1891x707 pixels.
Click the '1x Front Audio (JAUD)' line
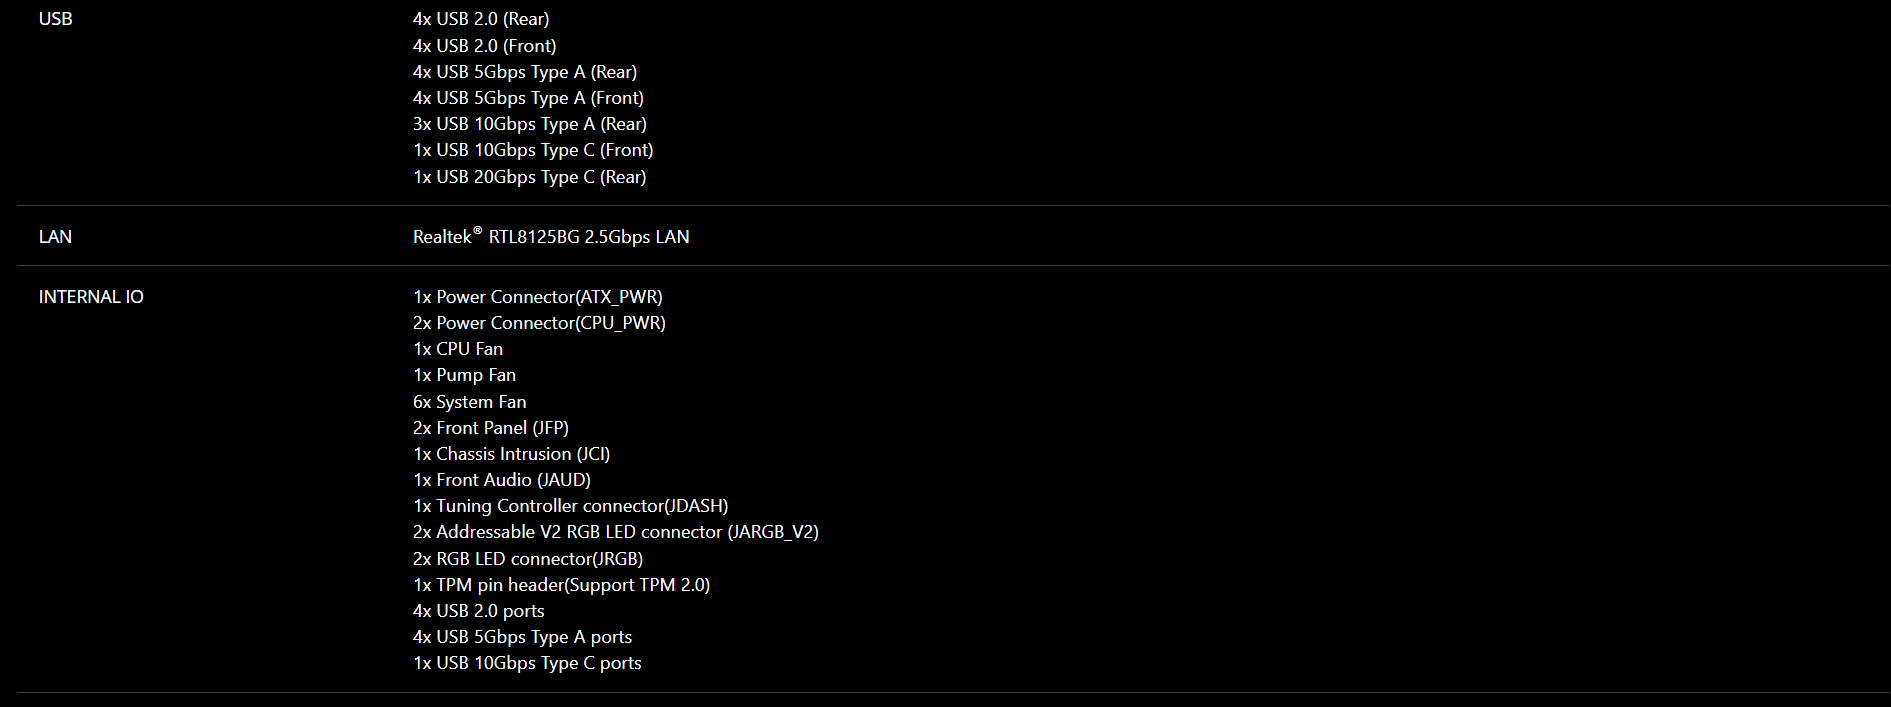coord(502,480)
